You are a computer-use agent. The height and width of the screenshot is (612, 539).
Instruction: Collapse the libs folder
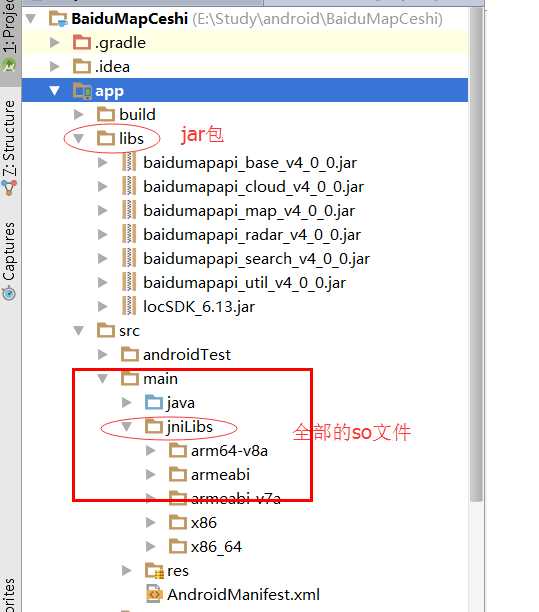(x=78, y=139)
